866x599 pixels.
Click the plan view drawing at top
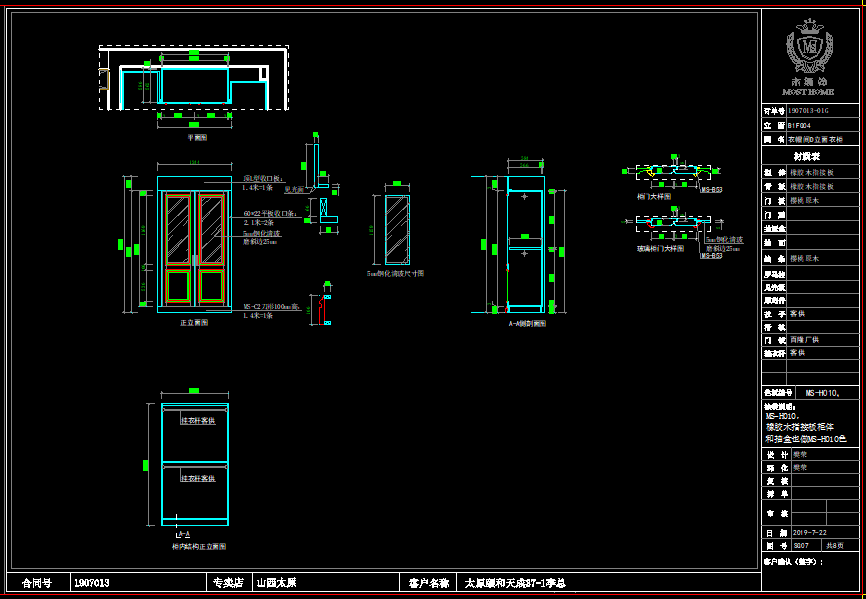tap(195, 84)
